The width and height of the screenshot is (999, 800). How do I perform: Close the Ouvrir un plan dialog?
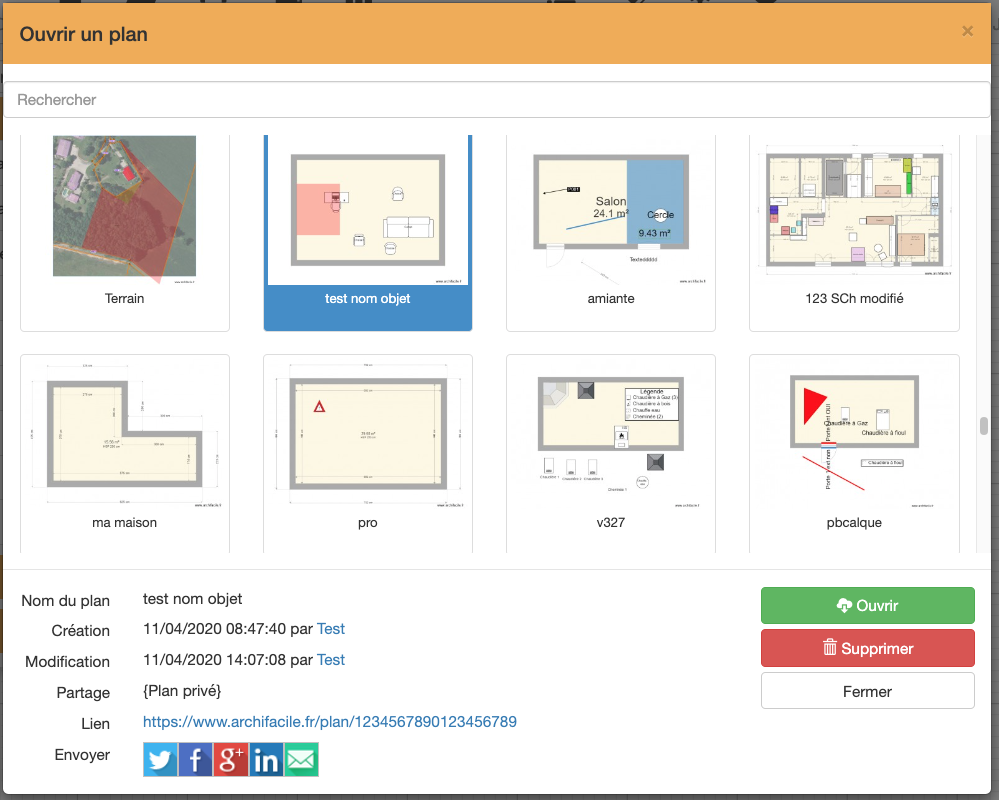(967, 31)
